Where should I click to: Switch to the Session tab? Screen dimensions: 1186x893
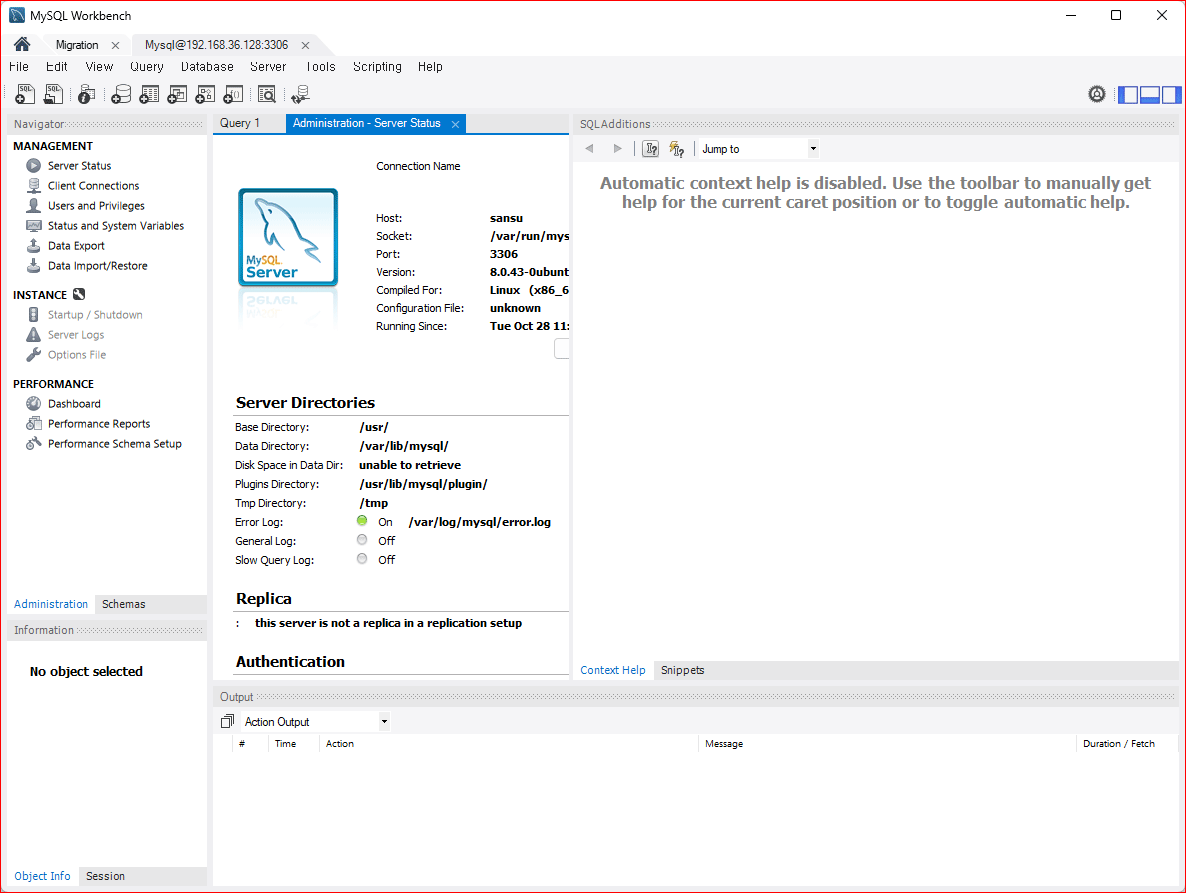click(105, 876)
